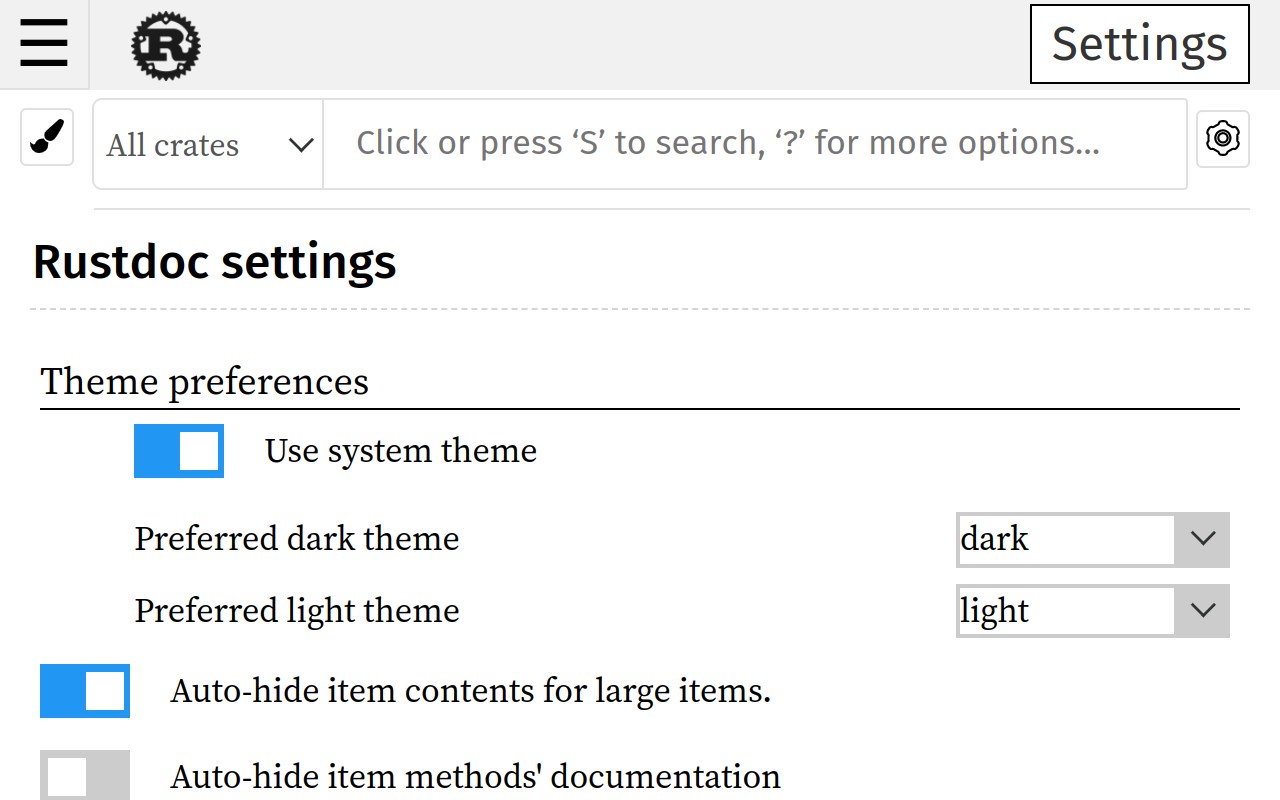Click the Rustdoc settings heading

215,262
